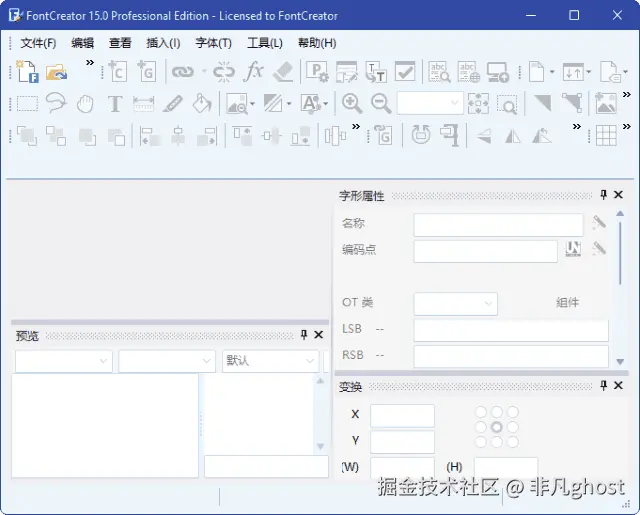Viewport: 640px width, 515px height.
Task: Open the 帮助(H) menu
Action: (317, 43)
